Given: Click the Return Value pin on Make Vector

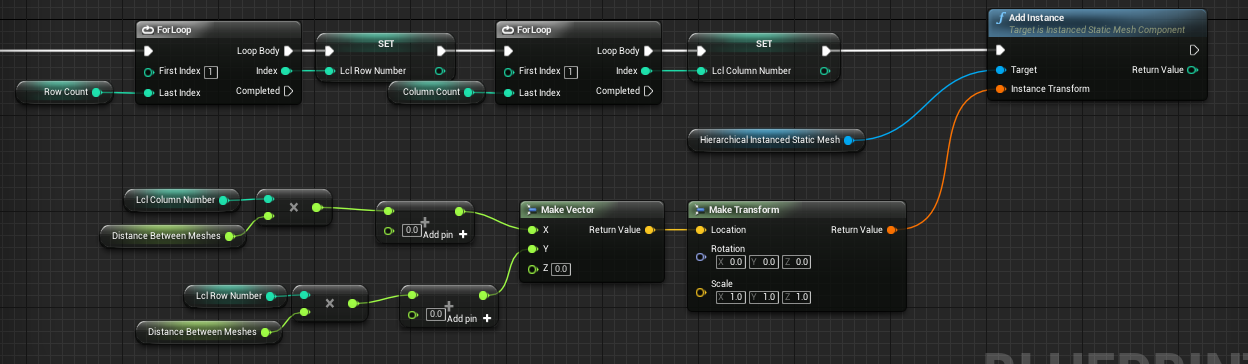Looking at the screenshot, I should (x=649, y=230).
